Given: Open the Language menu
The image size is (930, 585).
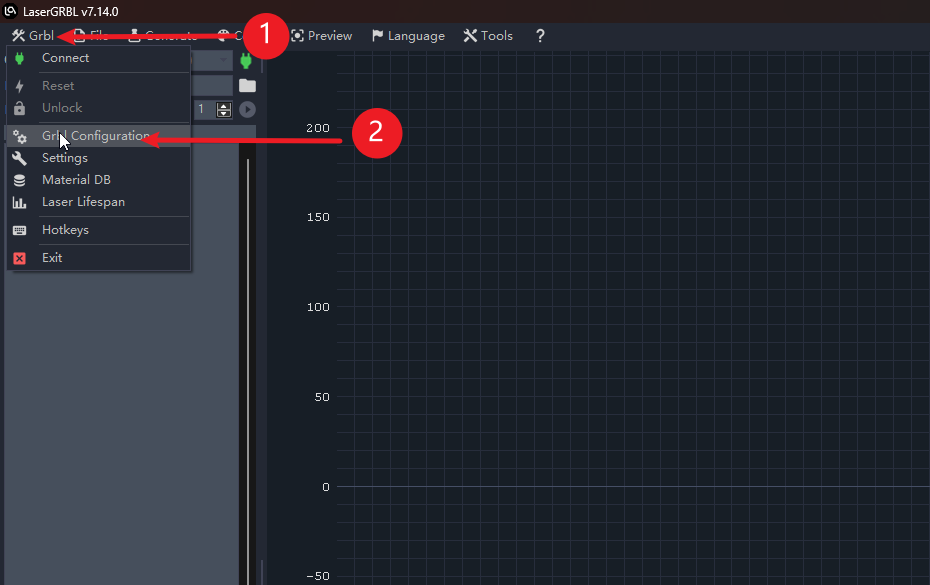Looking at the screenshot, I should pos(408,36).
